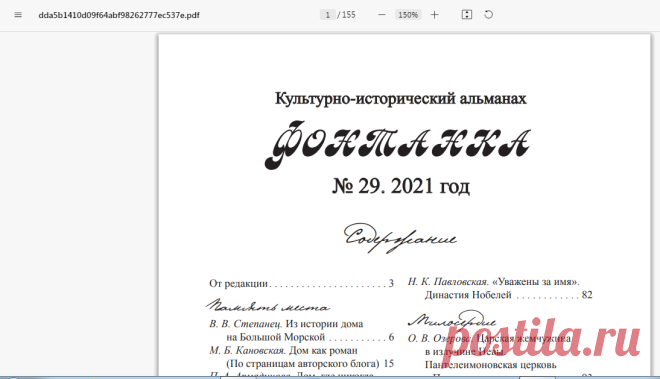This screenshot has height=379, width=660.
Task: Click the "Культурно-исторический альманах" heading
Action: pos(401,99)
